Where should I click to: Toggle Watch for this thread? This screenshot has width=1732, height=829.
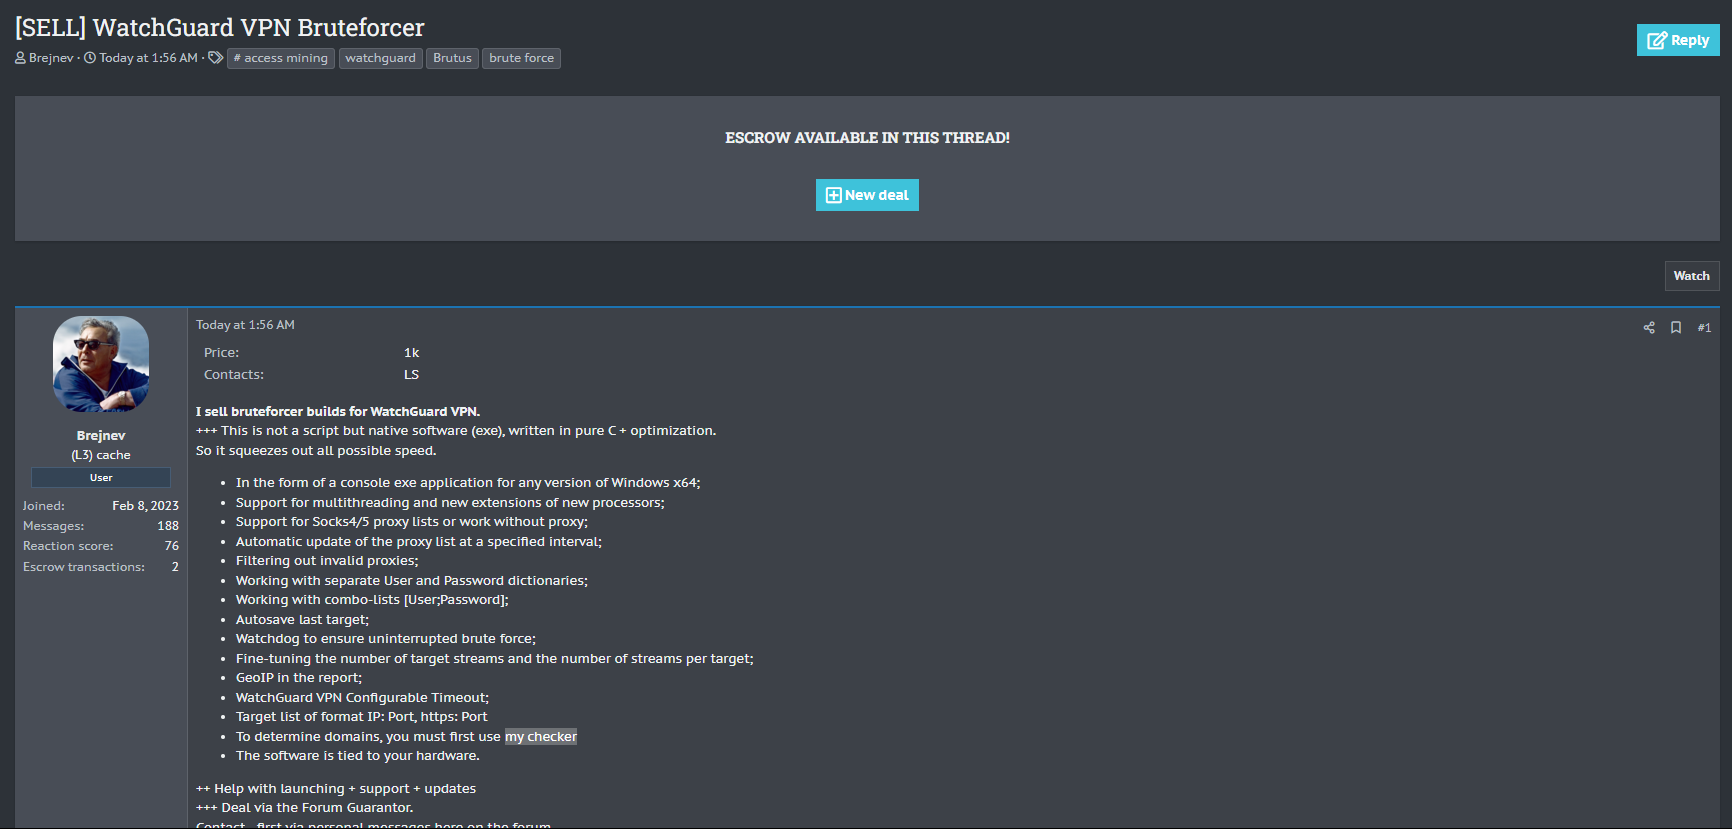tap(1691, 276)
